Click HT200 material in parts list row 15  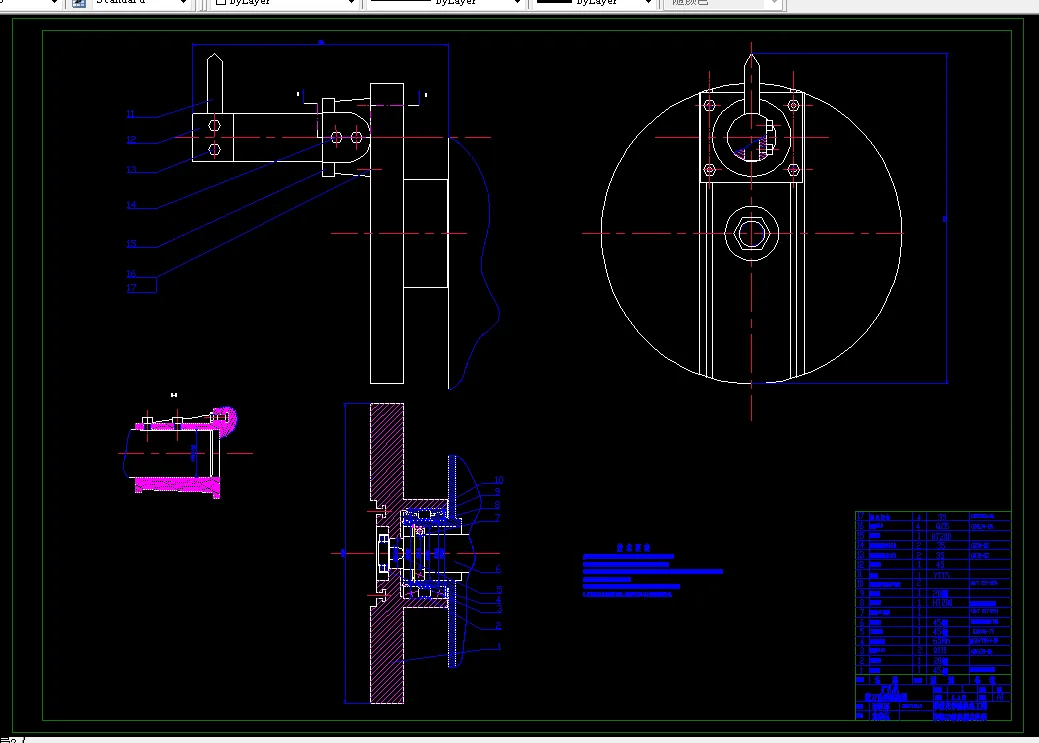[x=941, y=536]
